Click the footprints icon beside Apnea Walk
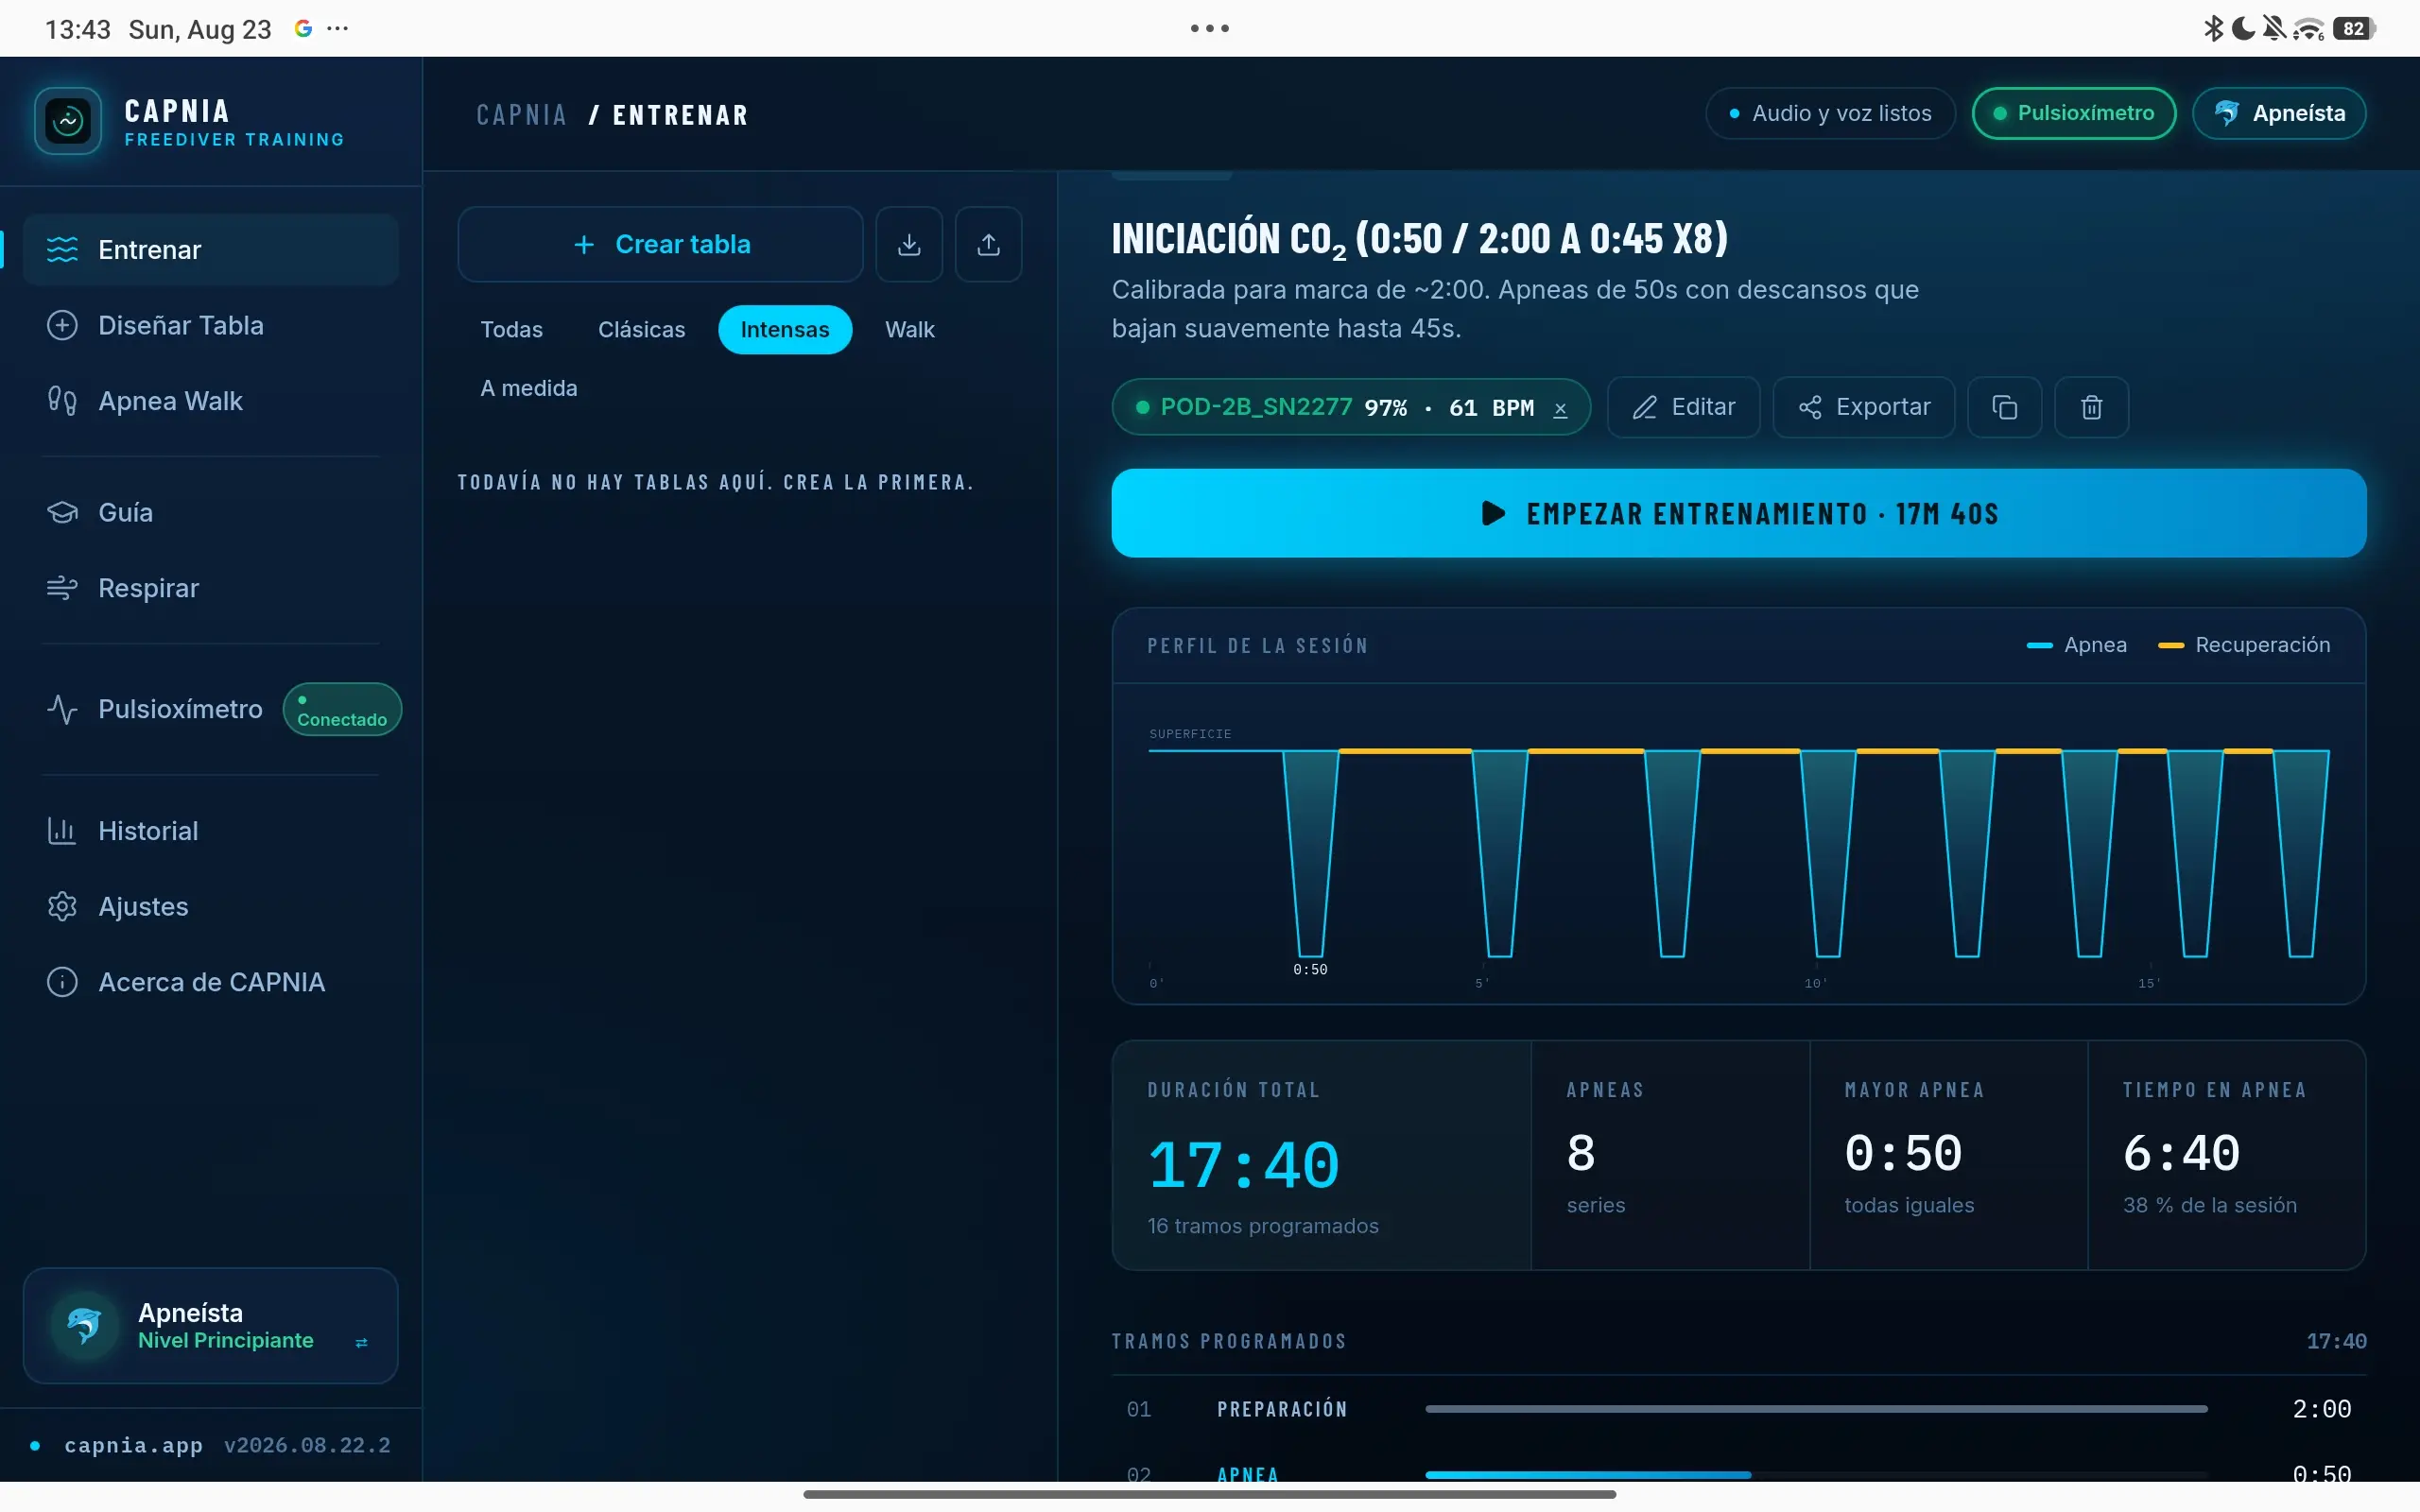 coord(62,401)
